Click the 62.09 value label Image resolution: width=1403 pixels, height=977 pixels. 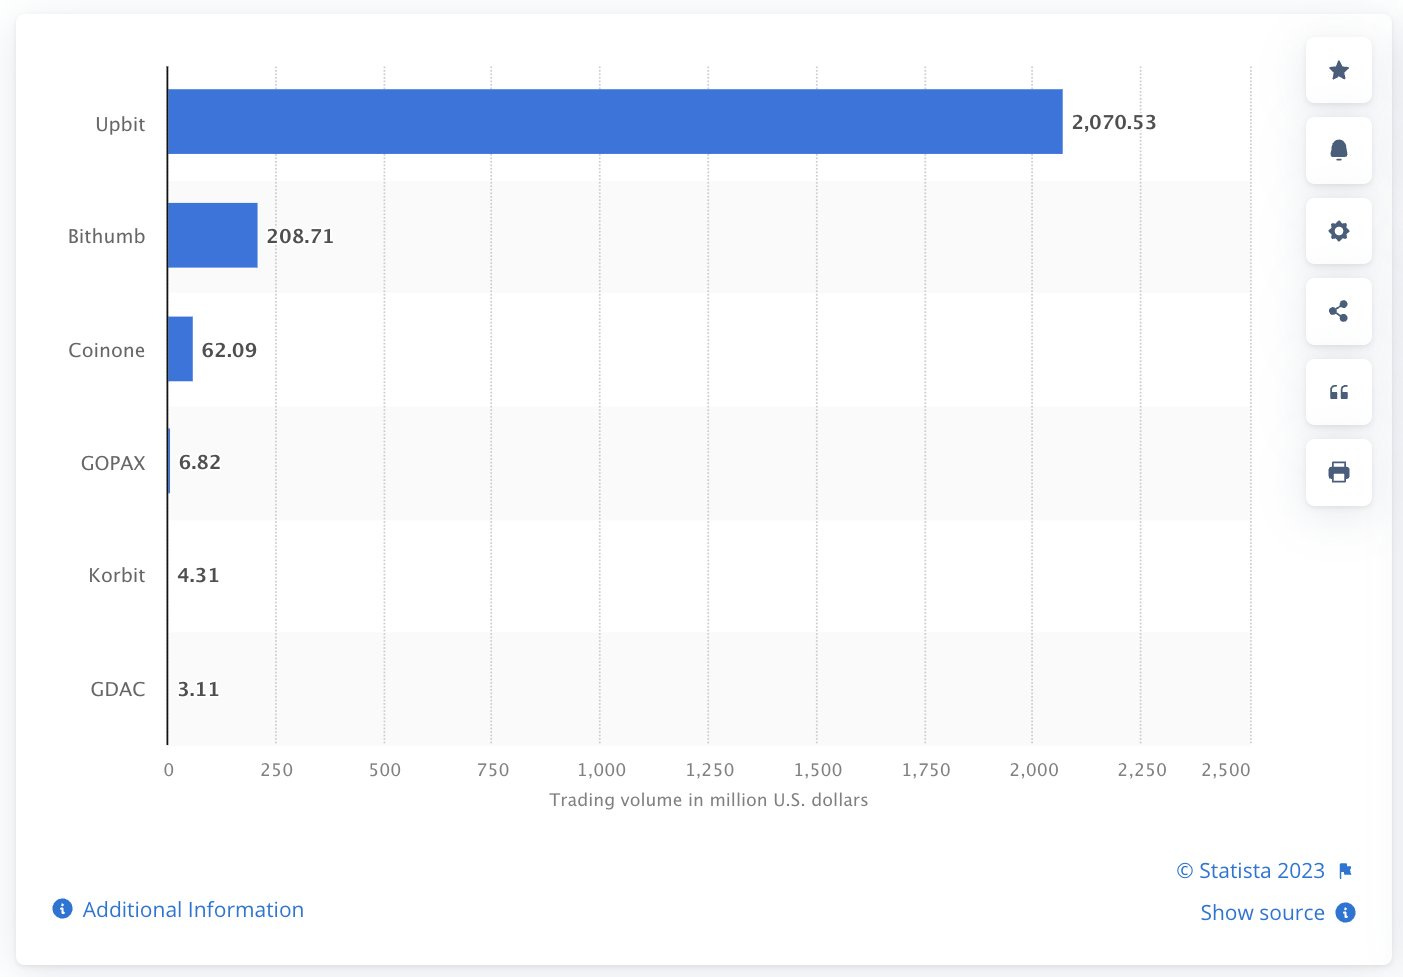229,350
